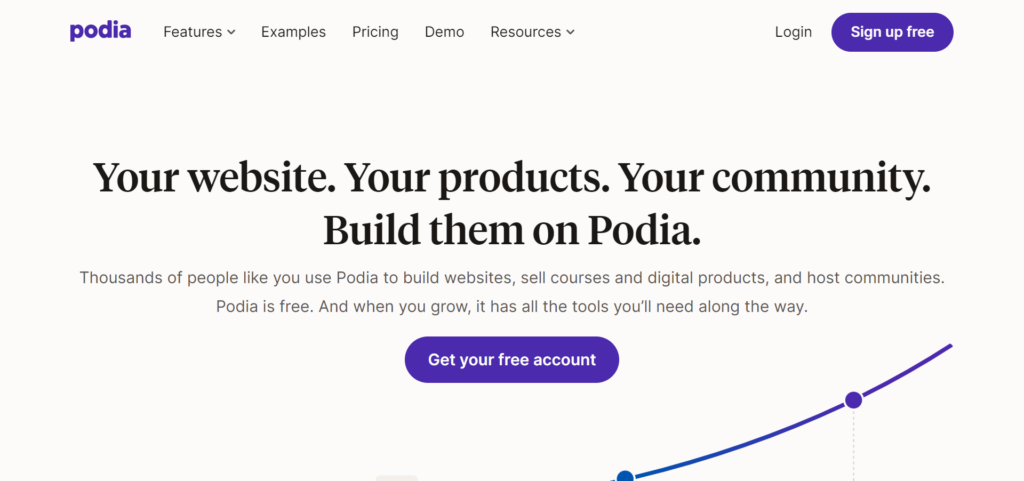Click the paragraph line starting "Thousands of people"

pos(511,277)
